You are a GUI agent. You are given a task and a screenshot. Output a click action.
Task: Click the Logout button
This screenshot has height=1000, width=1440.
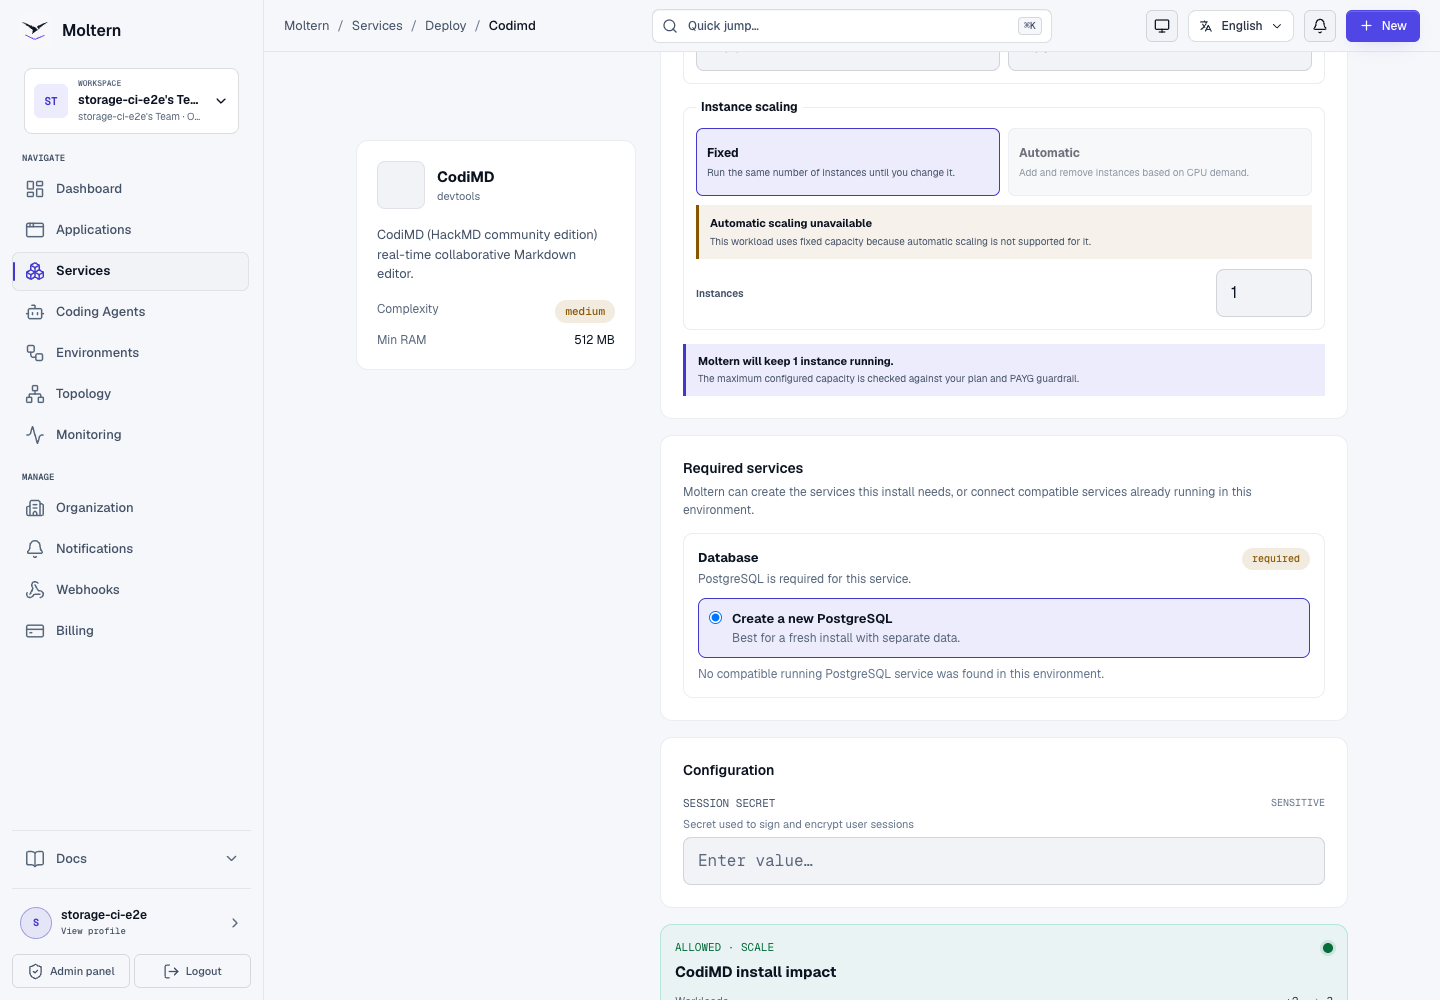(x=192, y=971)
